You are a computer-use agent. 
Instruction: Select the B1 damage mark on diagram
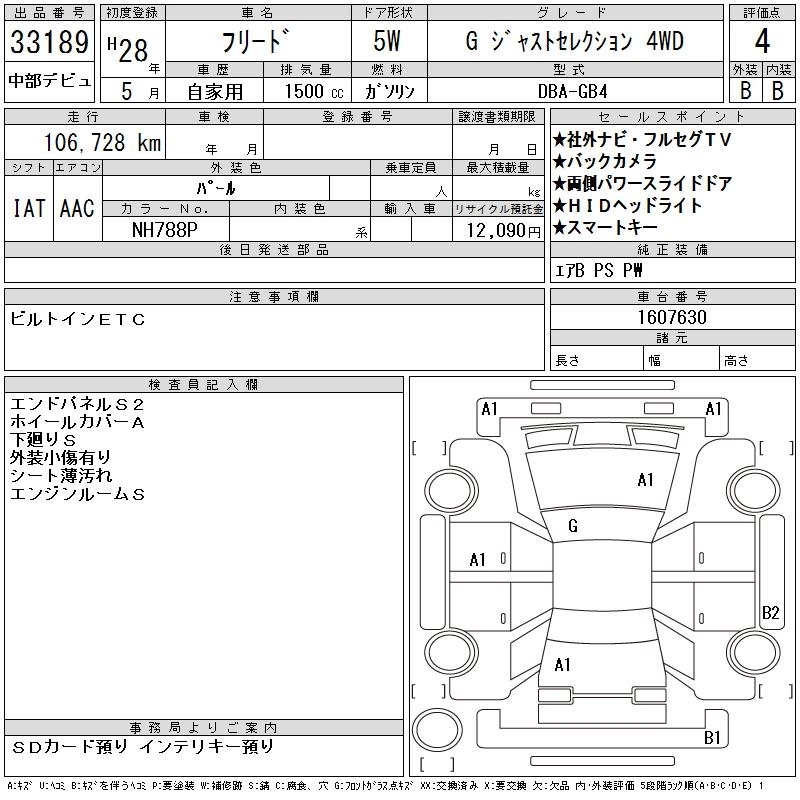click(x=712, y=738)
